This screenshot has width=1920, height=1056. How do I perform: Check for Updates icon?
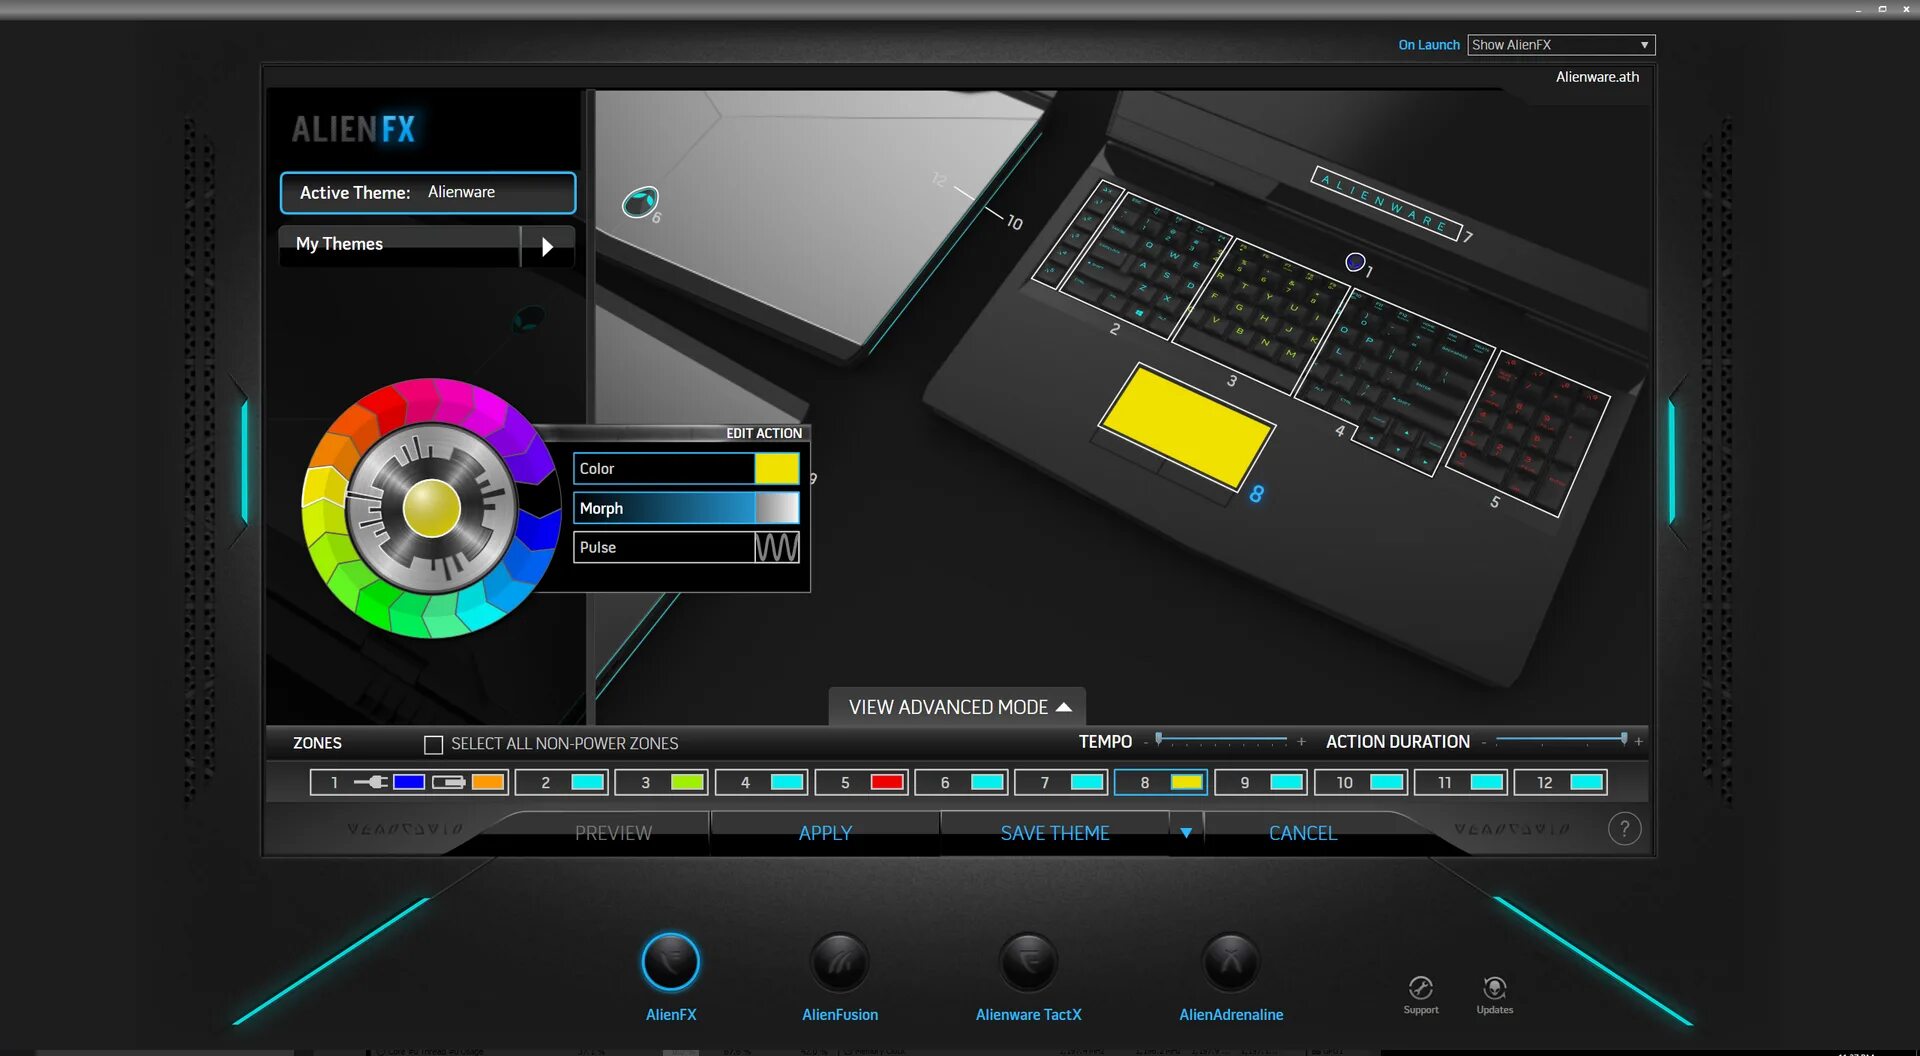pyautogui.click(x=1494, y=988)
